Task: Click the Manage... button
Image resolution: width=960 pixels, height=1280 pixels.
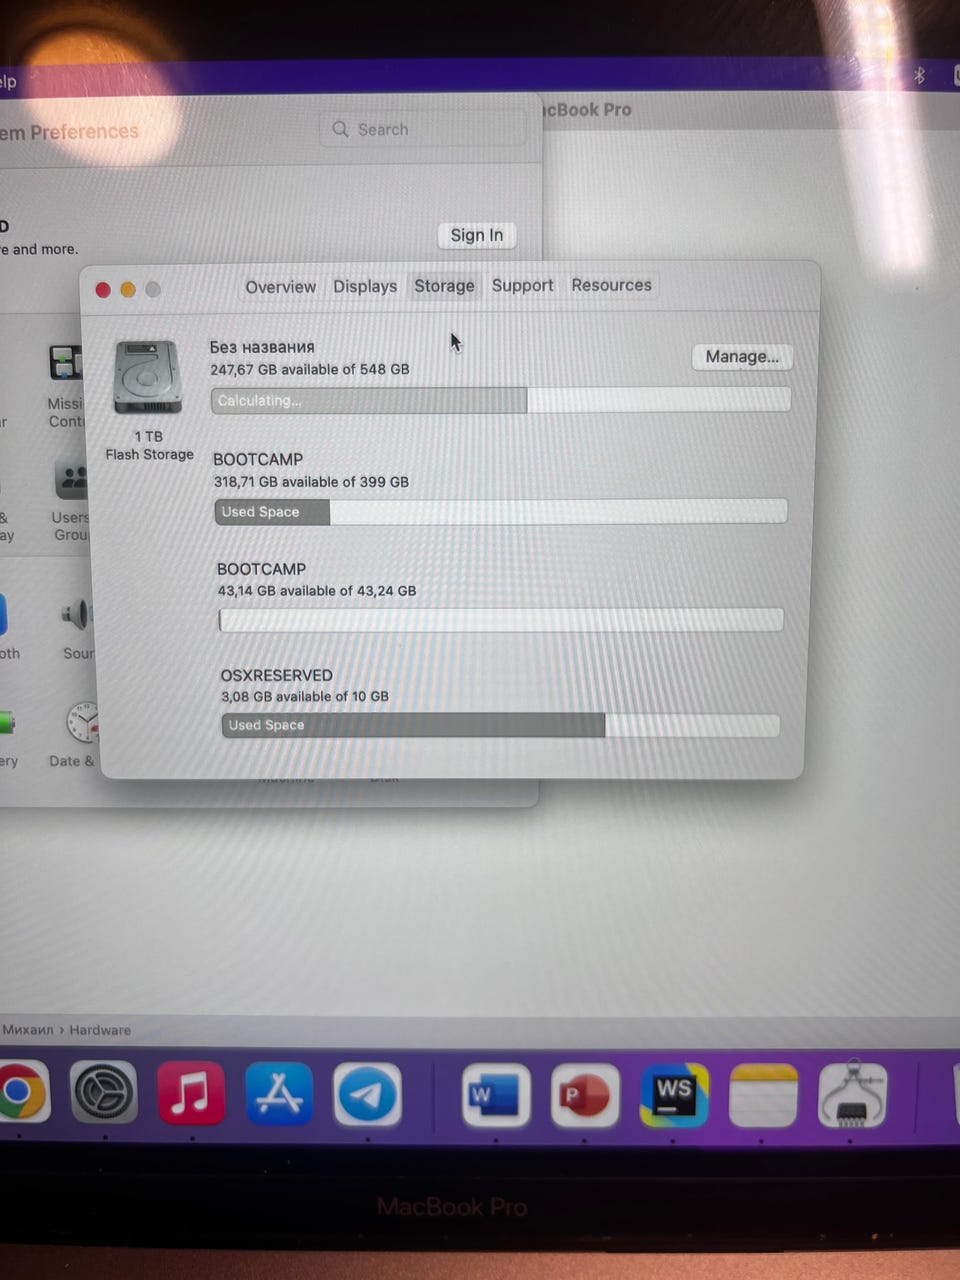Action: (x=742, y=357)
